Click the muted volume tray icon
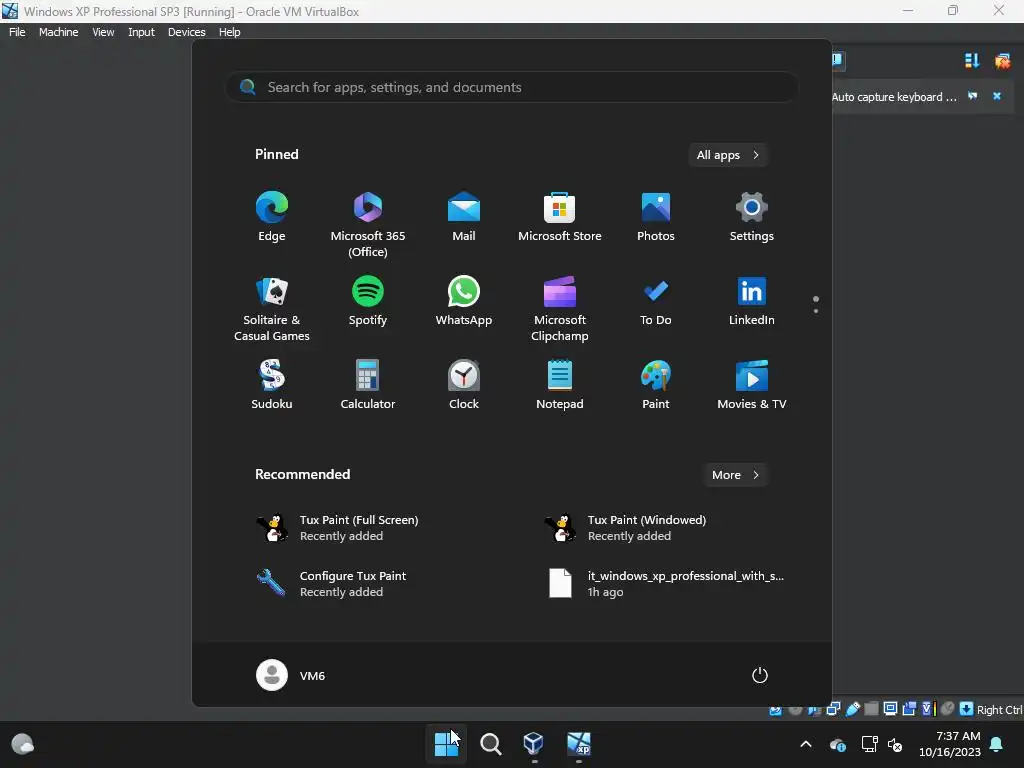Viewport: 1024px width, 768px height. pos(895,744)
